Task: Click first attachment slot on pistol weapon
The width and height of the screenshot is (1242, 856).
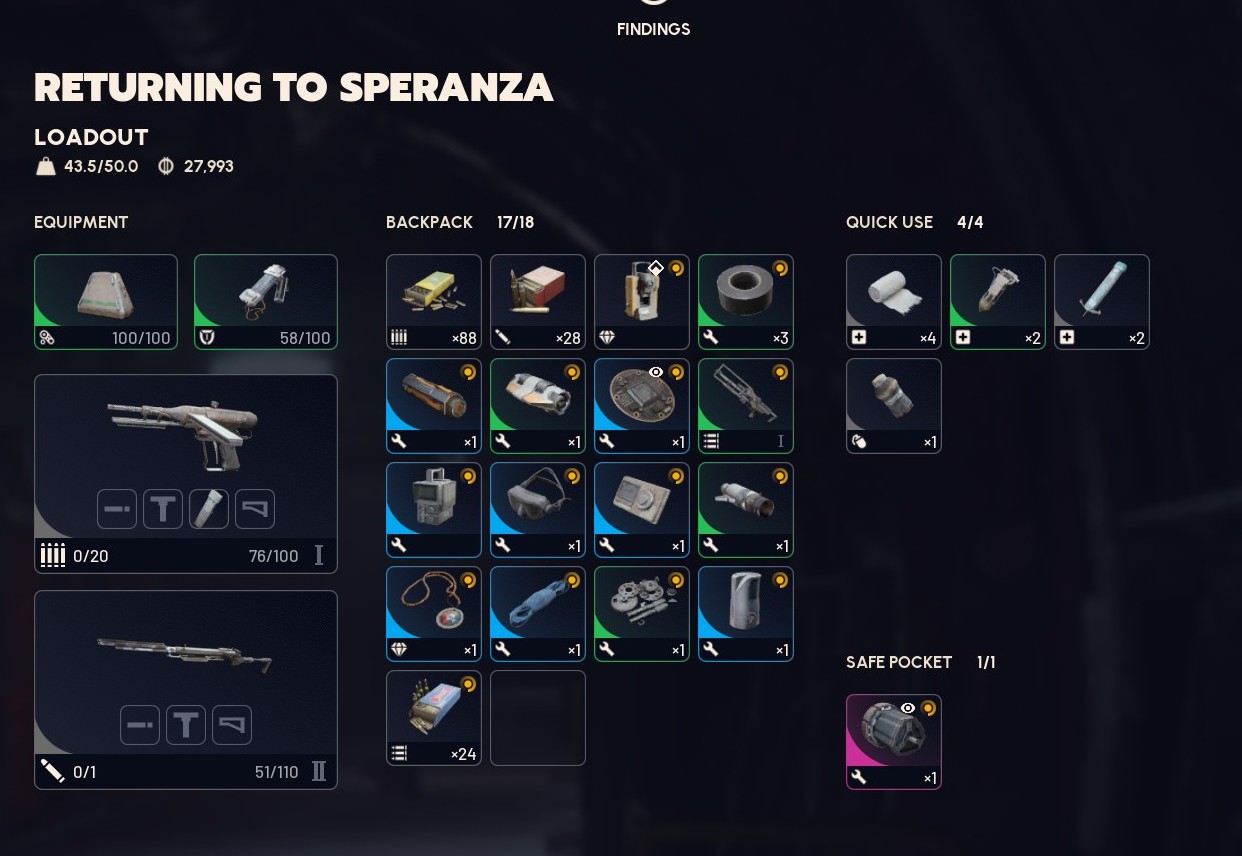Action: click(x=117, y=509)
